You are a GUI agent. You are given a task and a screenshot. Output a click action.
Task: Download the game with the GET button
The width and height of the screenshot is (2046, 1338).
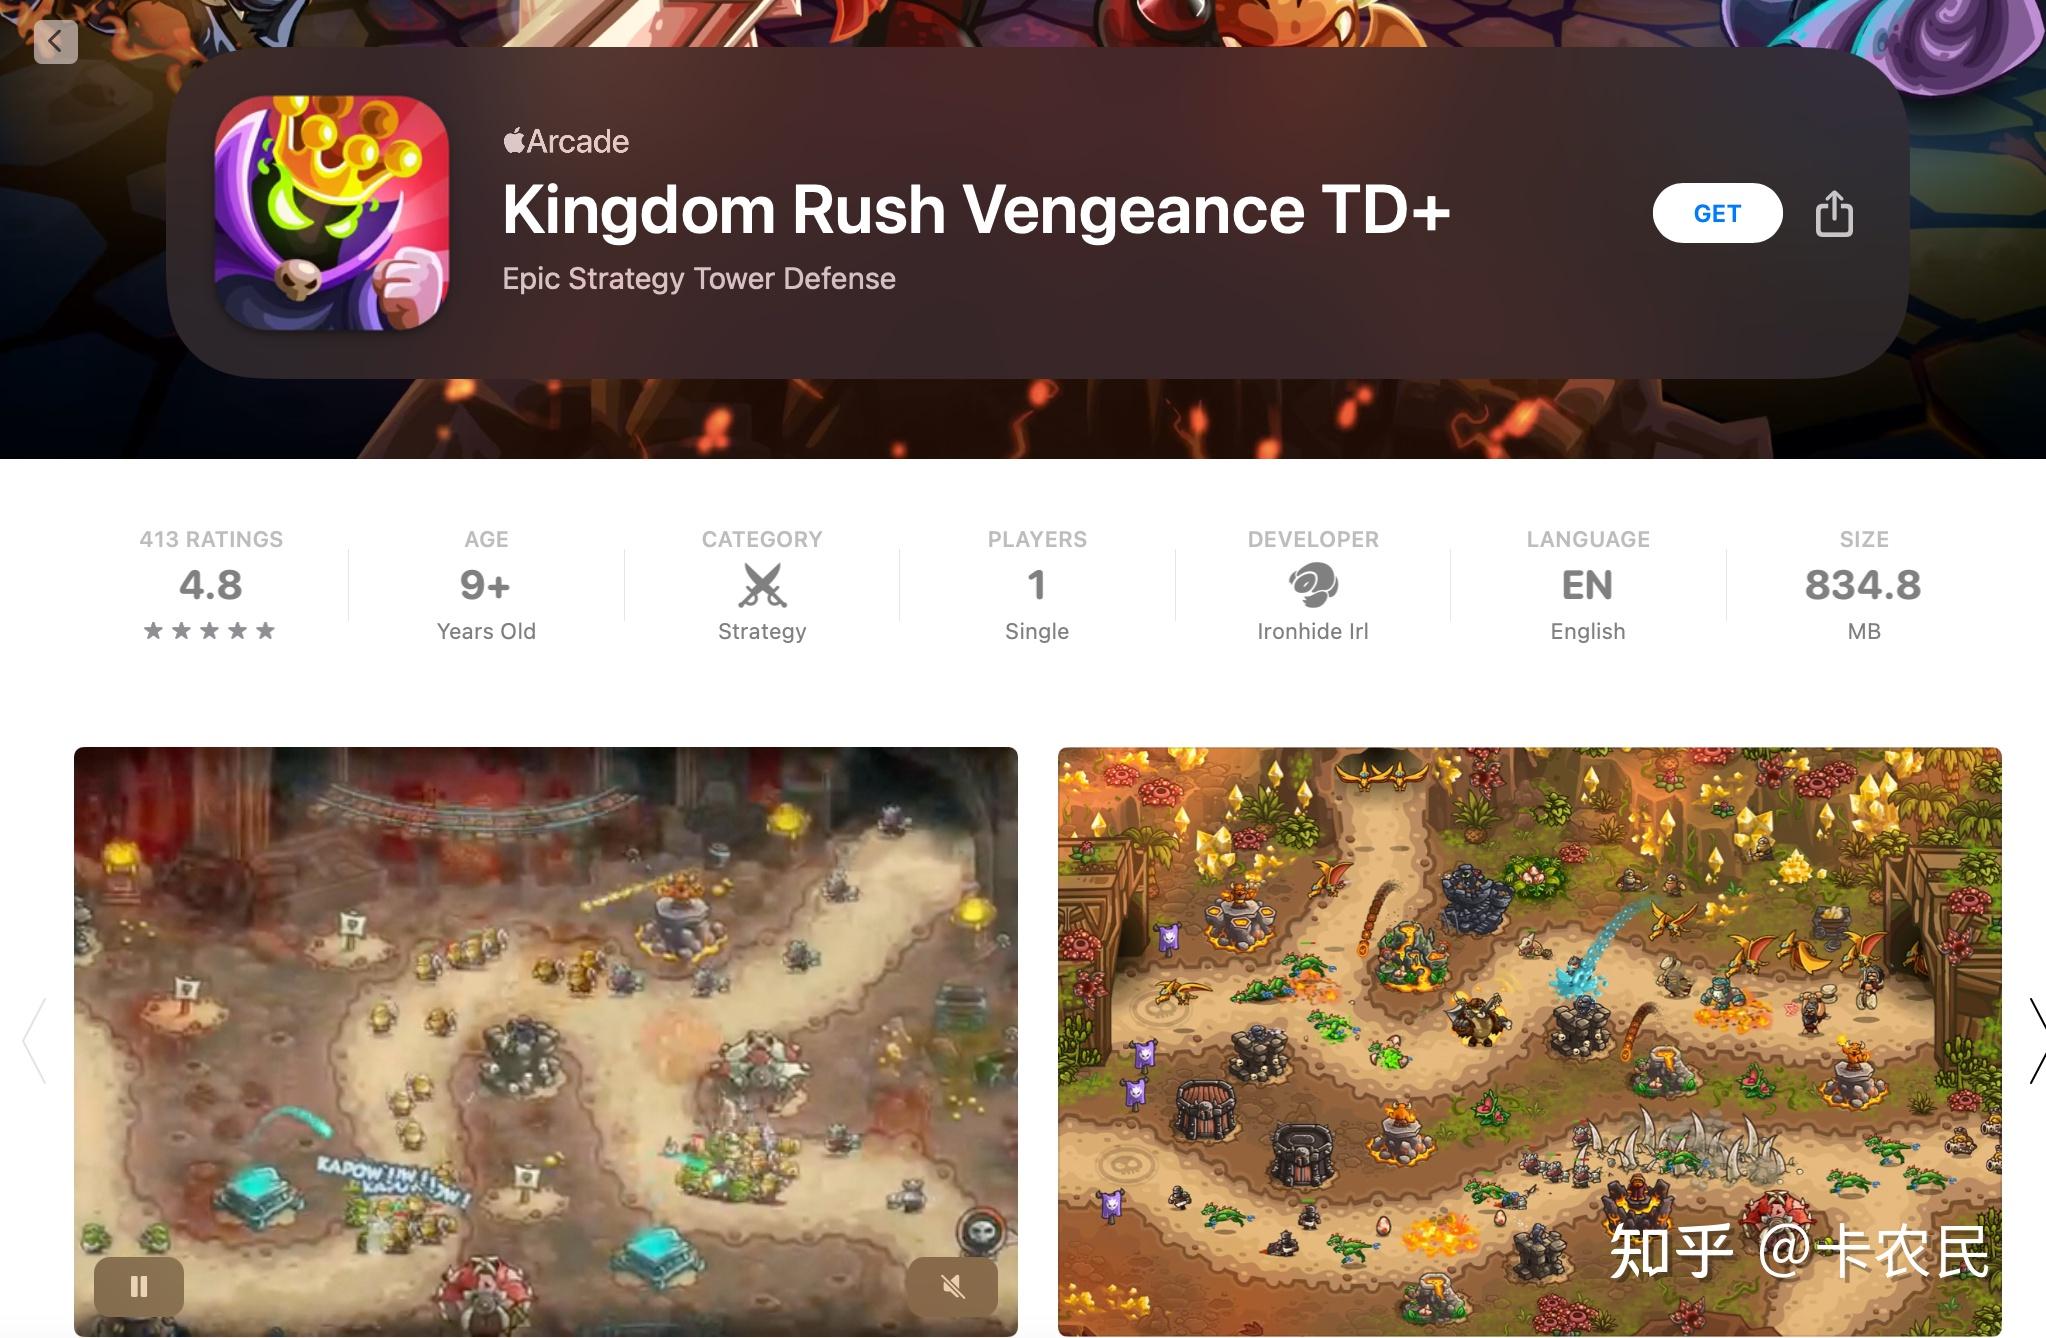[x=1717, y=213]
